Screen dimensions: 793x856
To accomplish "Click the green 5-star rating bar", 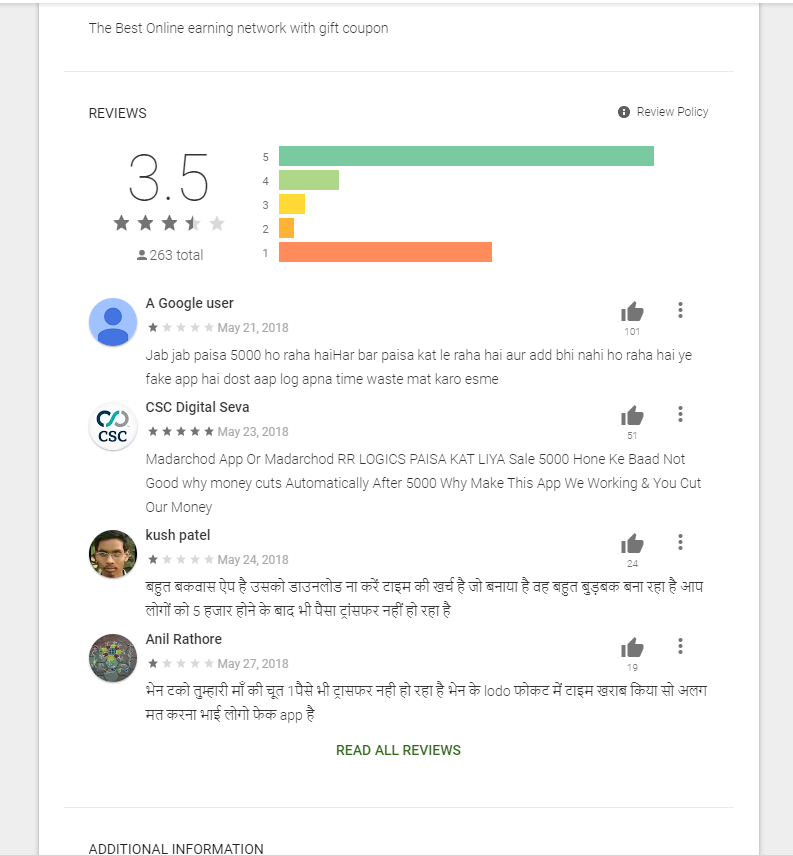I will point(466,156).
